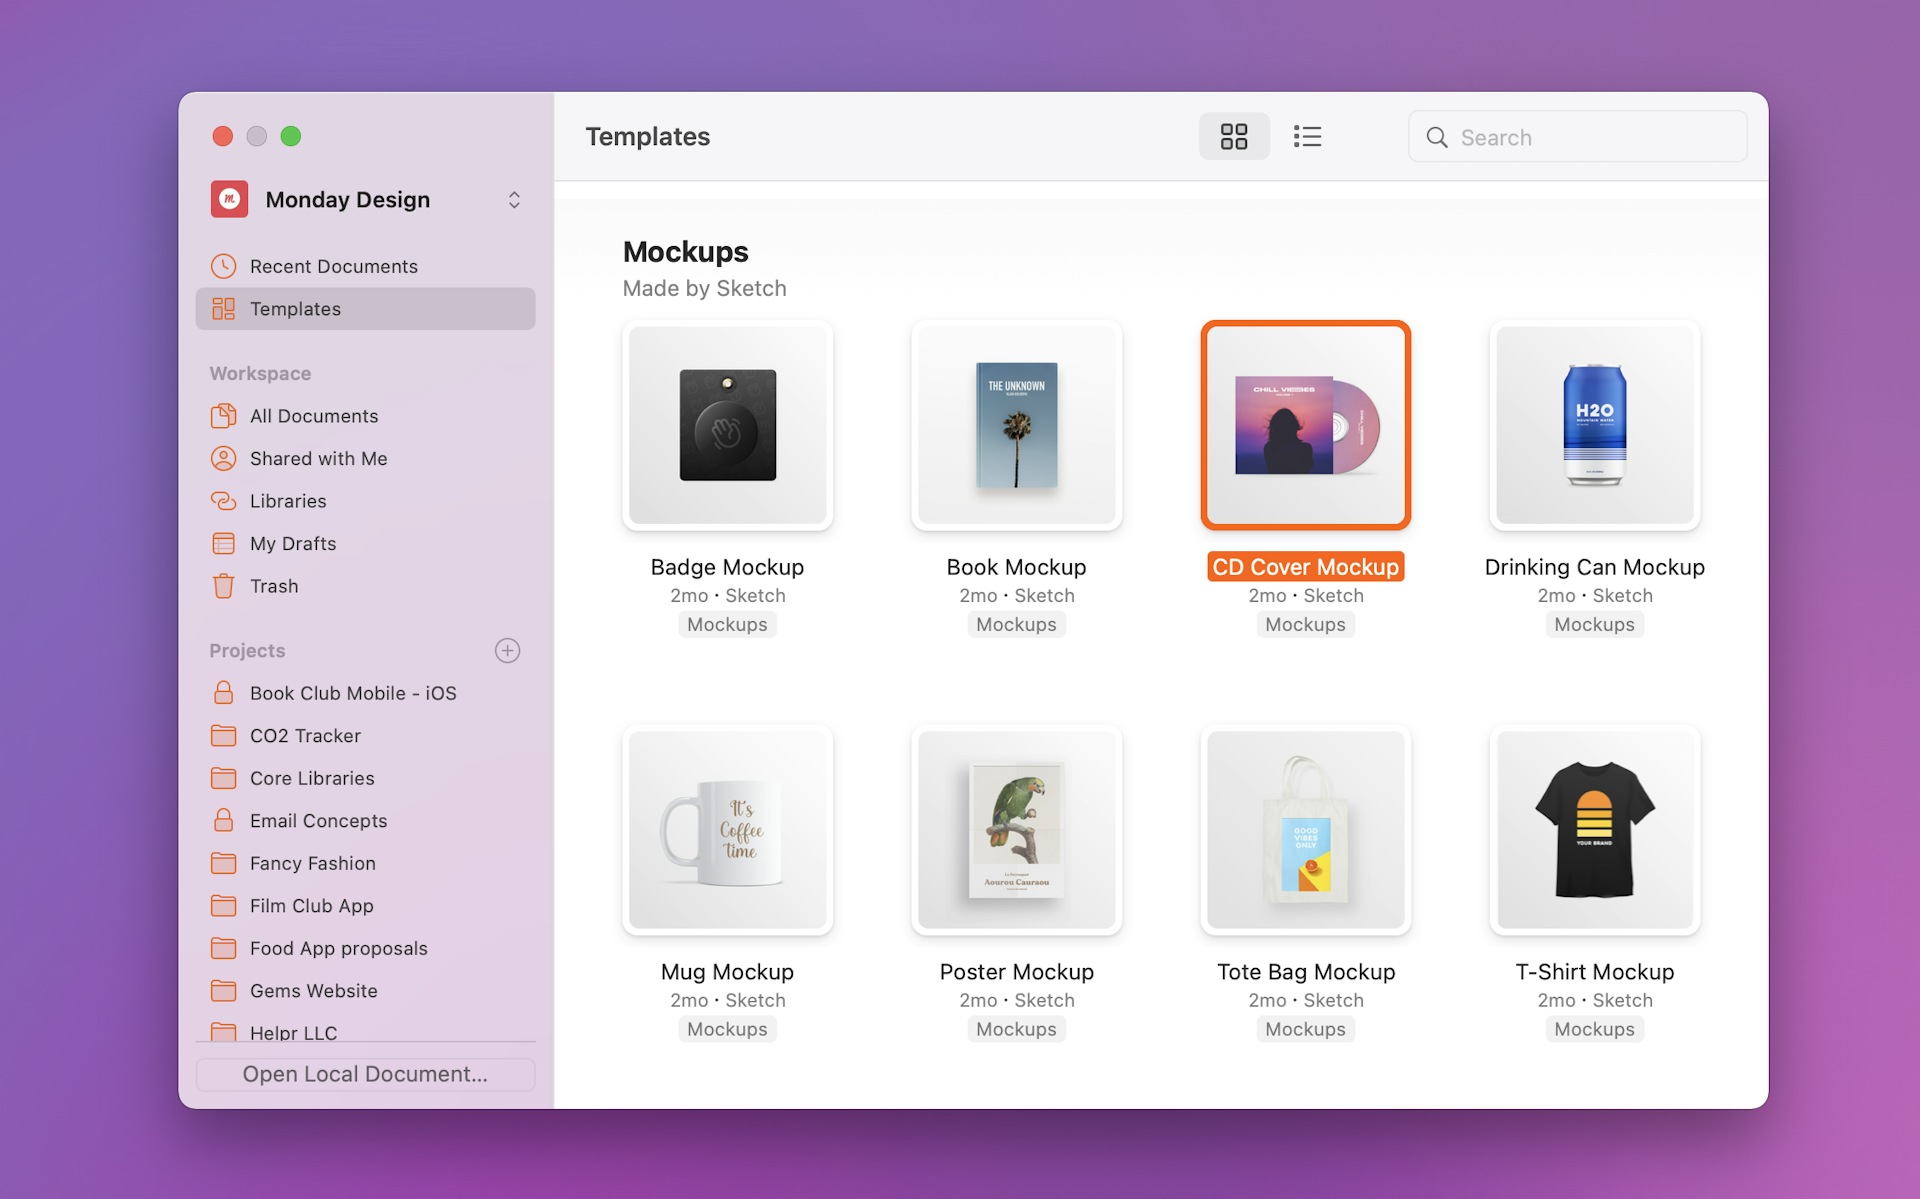Open Recent Documents in the sidebar
Viewport: 1920px width, 1199px height.
[x=334, y=266]
